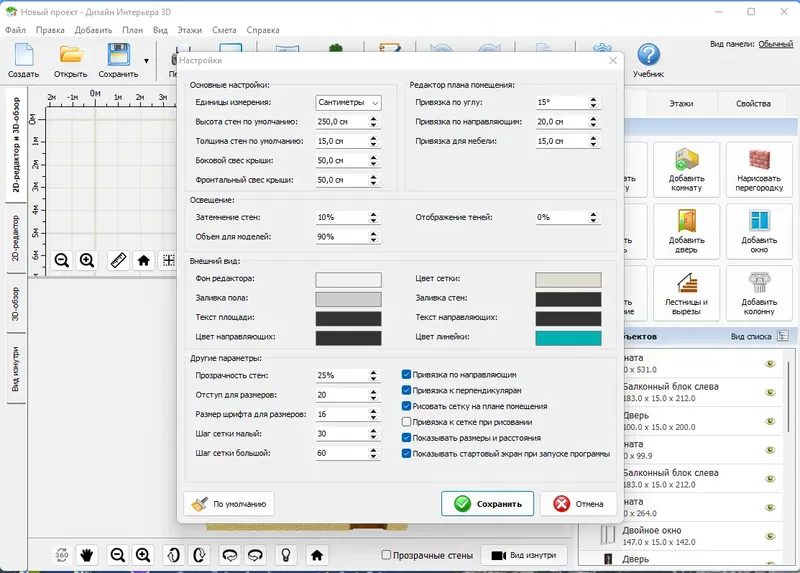Toggle the grid icon in 2D editor
The height and width of the screenshot is (573, 800).
pyautogui.click(x=168, y=261)
